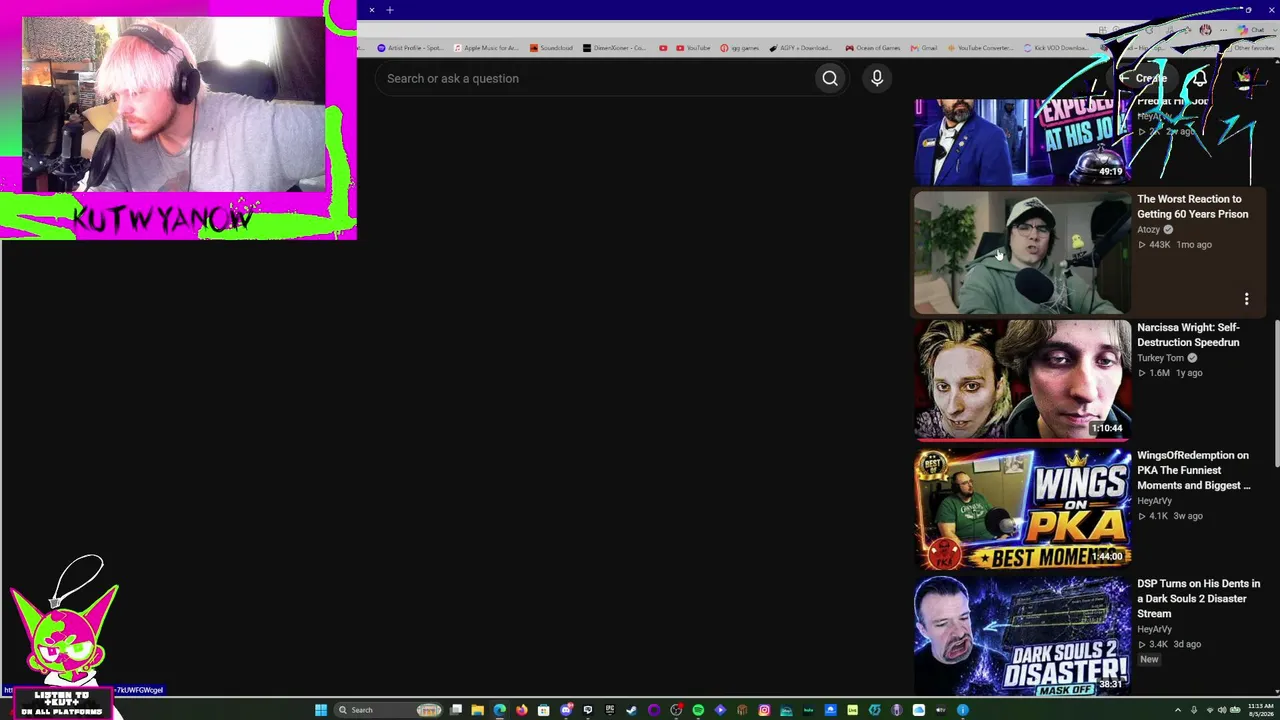This screenshot has height=720, width=1280.
Task: Visit HeyArVy channel under the DSP video
Action: click(x=1154, y=629)
